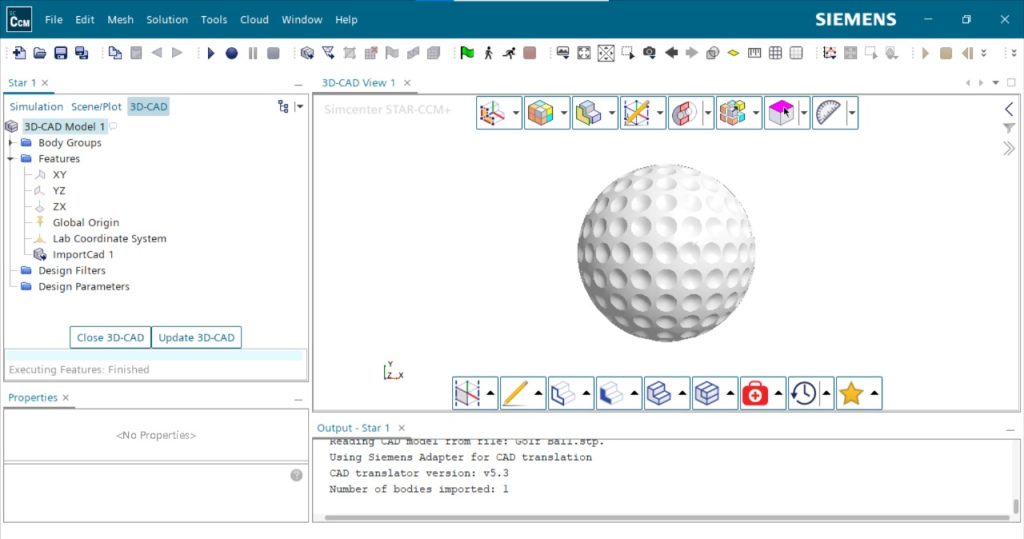
Task: Open the Mesh menu
Action: pos(120,20)
